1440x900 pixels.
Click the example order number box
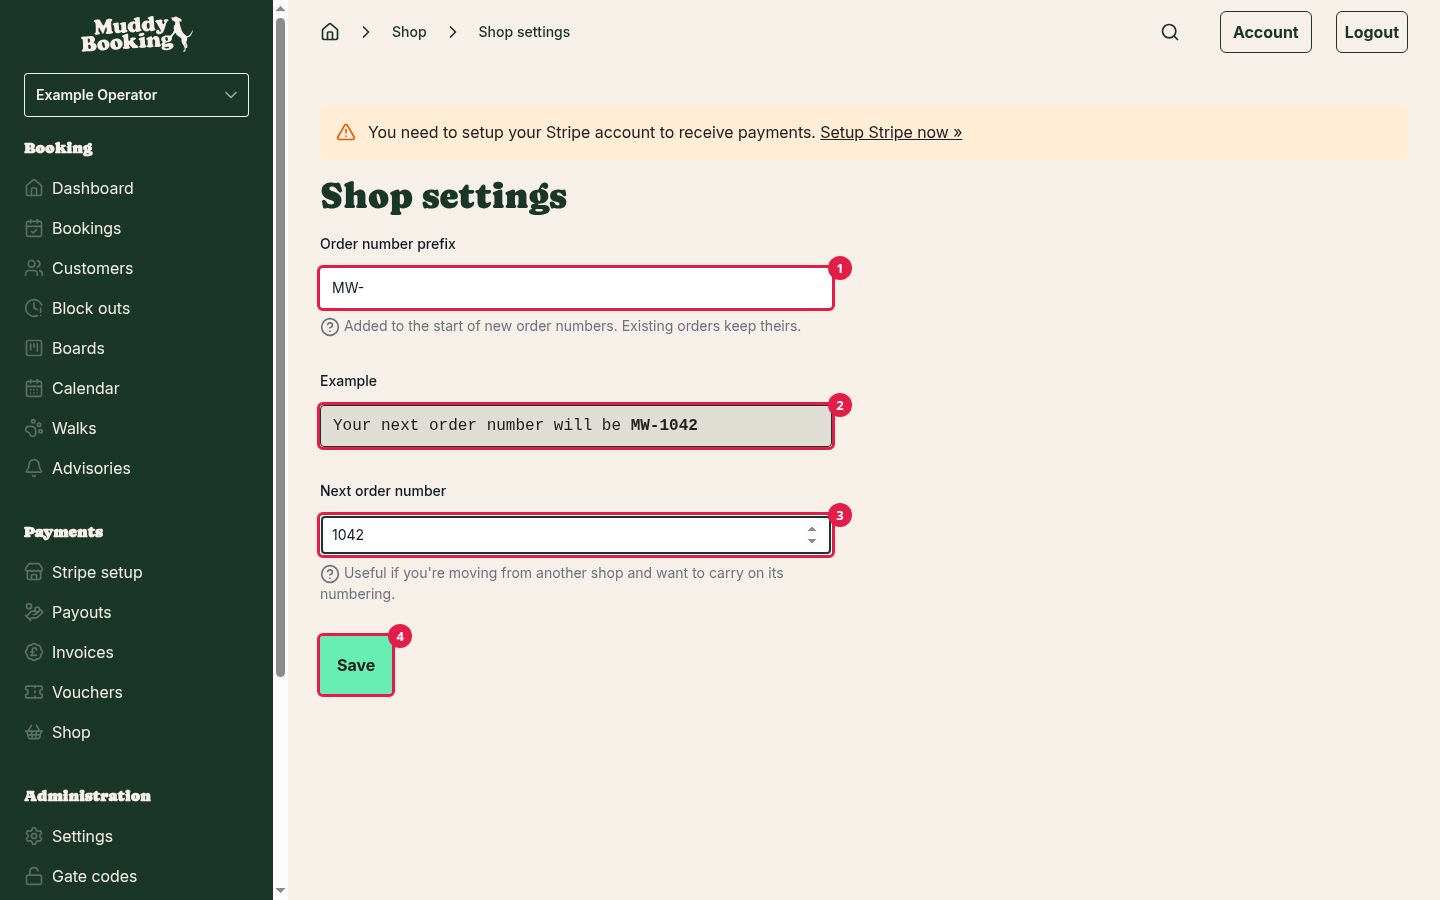tap(576, 426)
